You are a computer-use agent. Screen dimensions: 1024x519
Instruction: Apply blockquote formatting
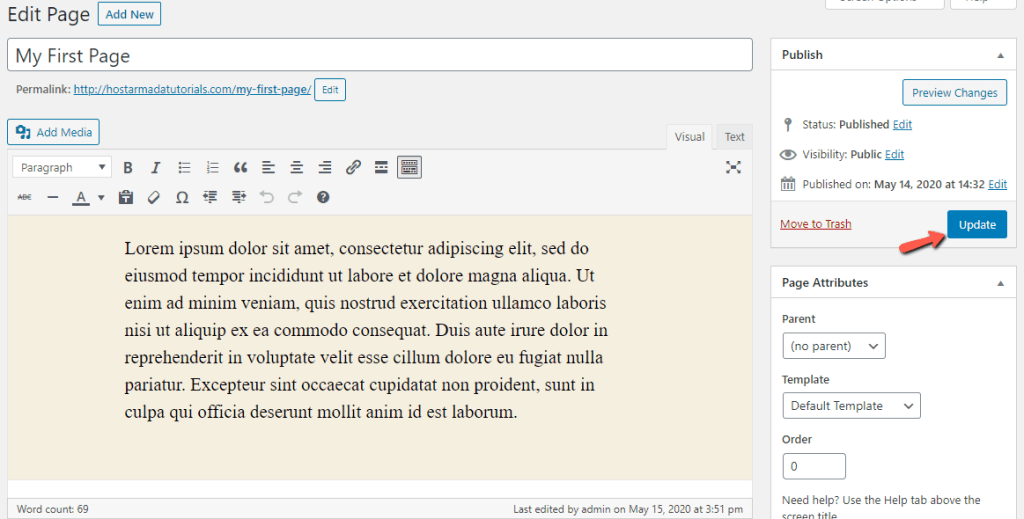tap(240, 168)
